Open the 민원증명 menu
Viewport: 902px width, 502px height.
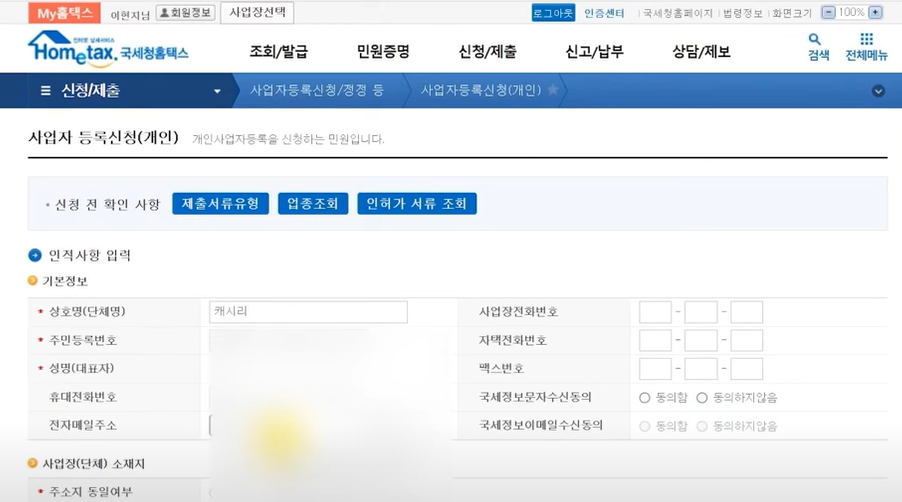[383, 52]
